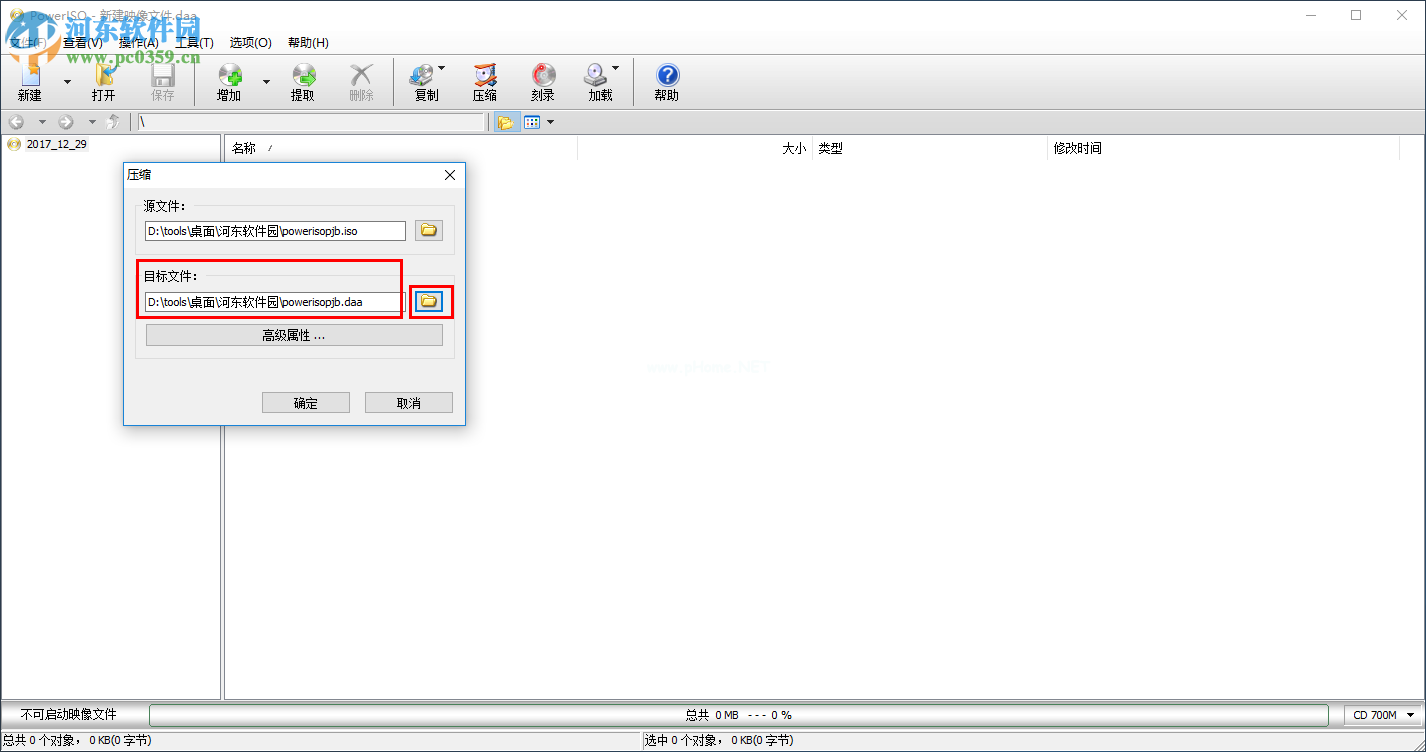
Task: Browse for source file with folder icon
Action: pyautogui.click(x=429, y=231)
